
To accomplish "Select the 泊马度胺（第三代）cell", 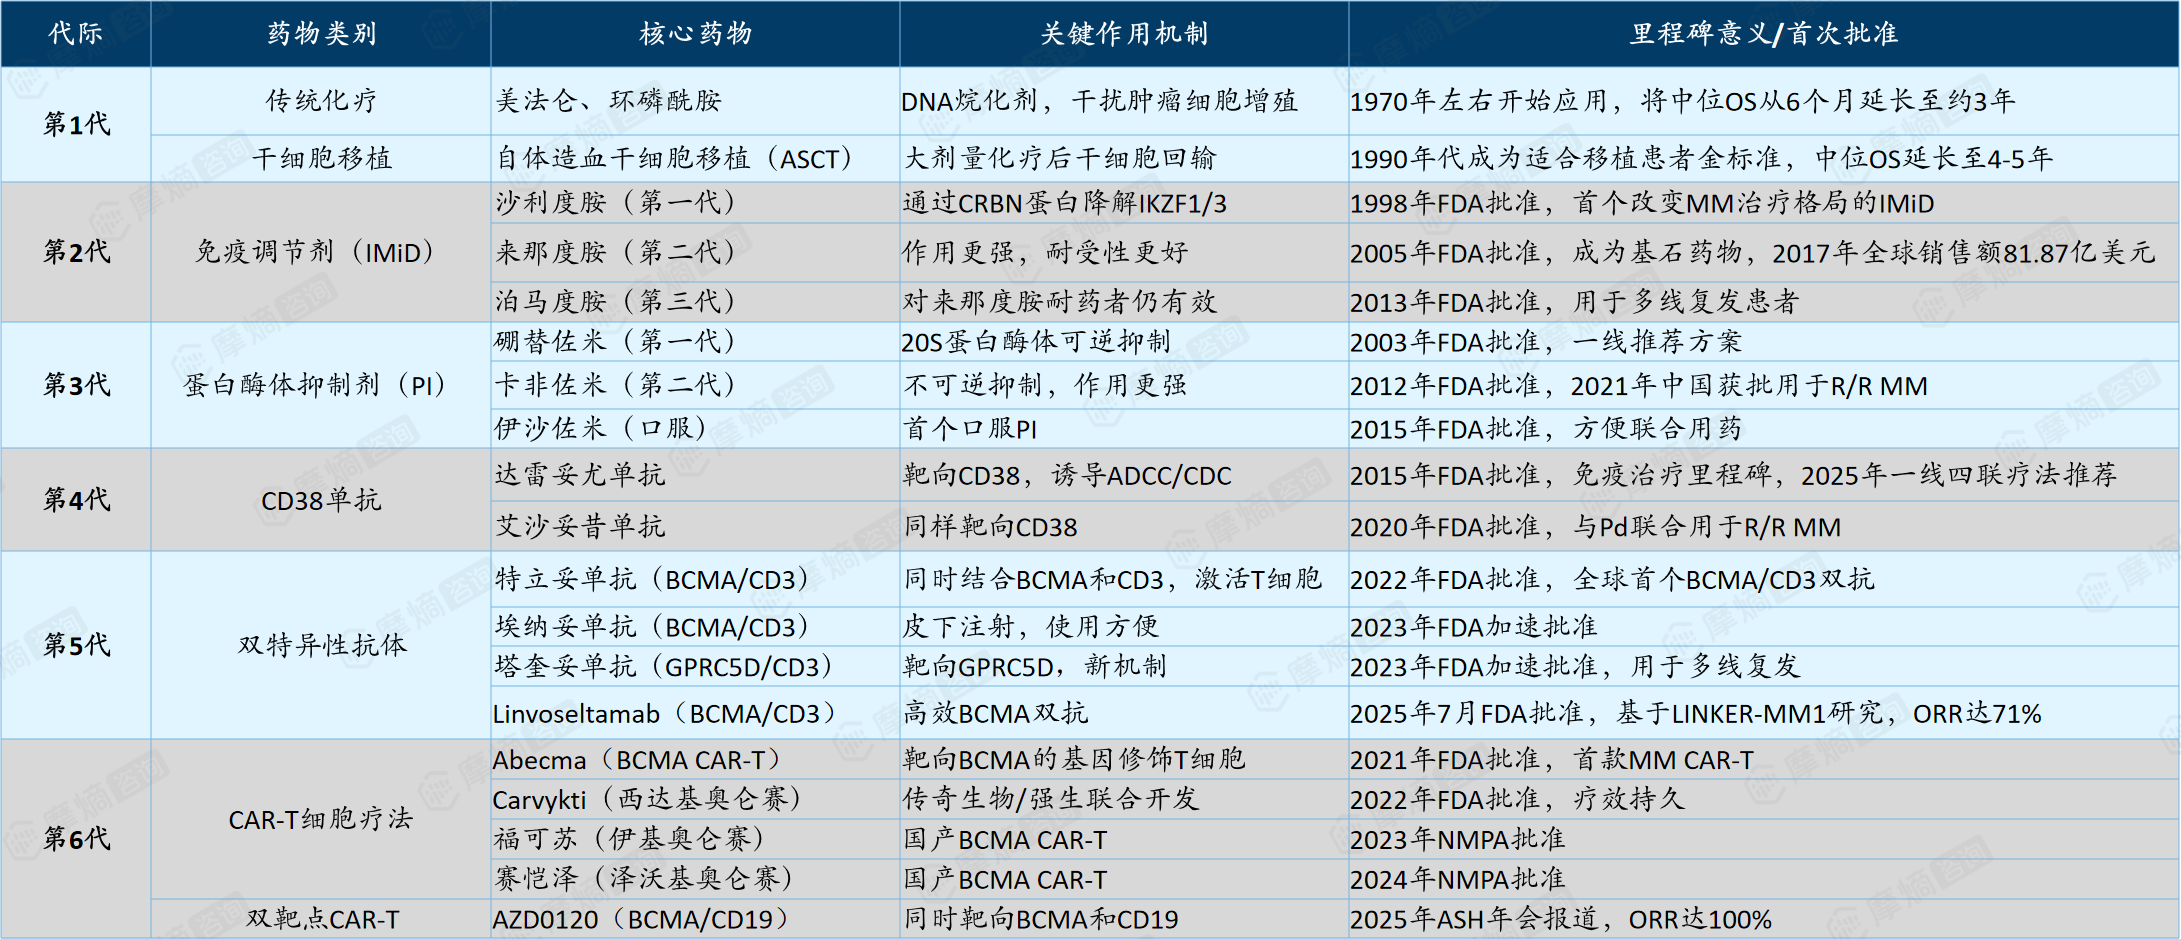I will click(x=695, y=301).
